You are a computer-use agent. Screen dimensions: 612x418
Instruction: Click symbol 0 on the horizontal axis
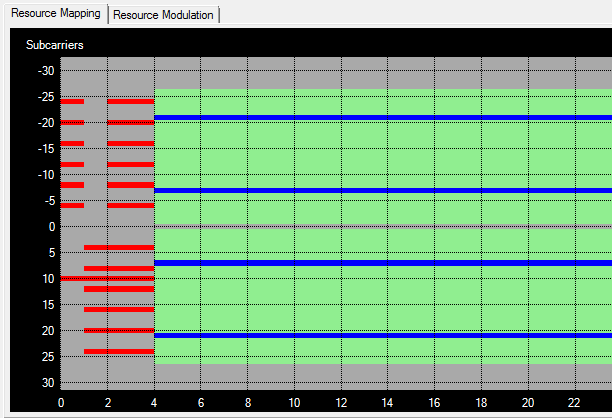click(x=61, y=403)
